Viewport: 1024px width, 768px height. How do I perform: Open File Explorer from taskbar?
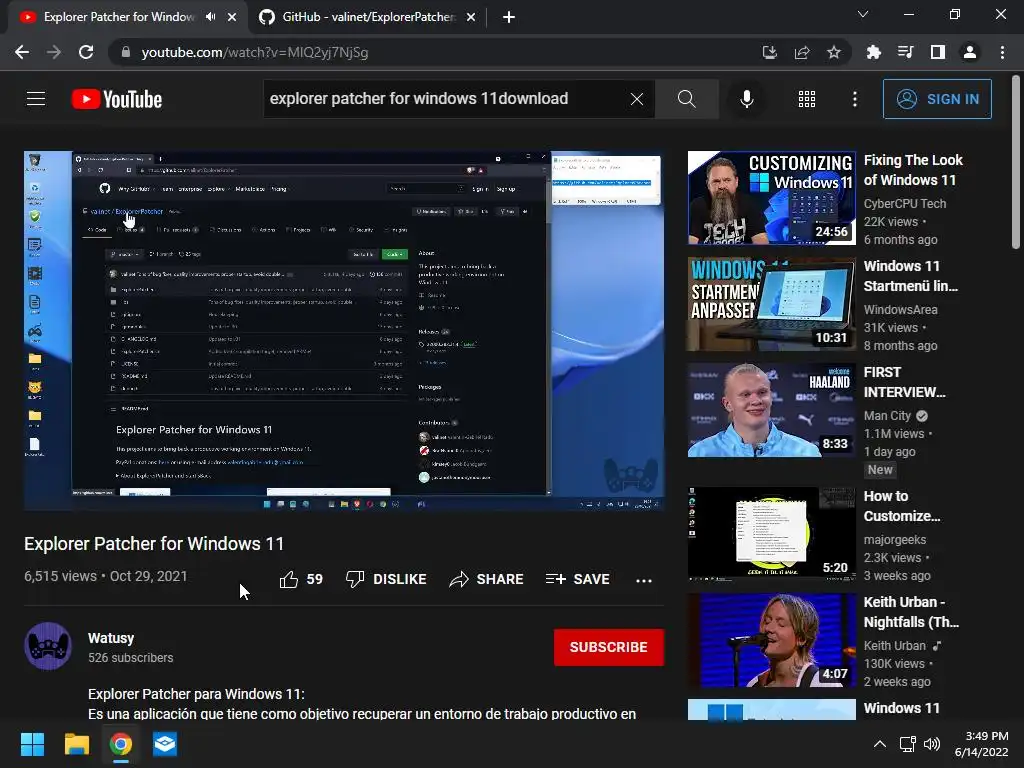(x=76, y=744)
